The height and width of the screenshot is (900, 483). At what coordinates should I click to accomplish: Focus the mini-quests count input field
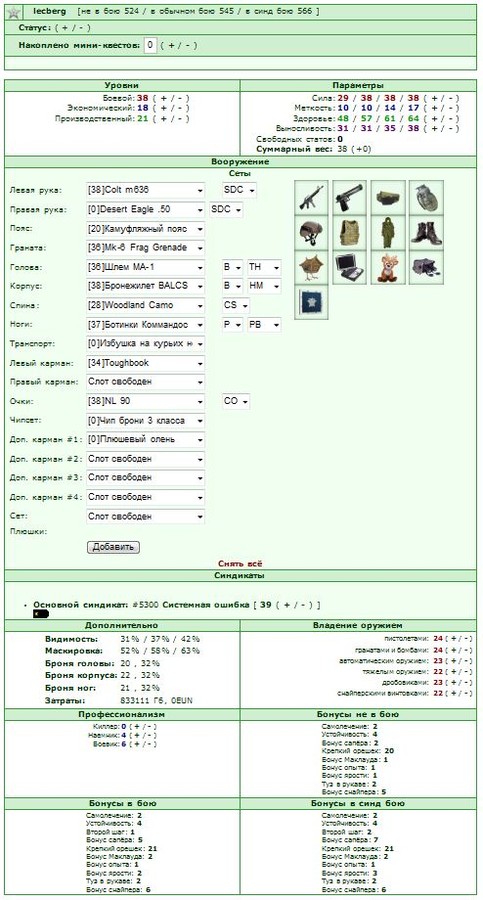(150, 45)
